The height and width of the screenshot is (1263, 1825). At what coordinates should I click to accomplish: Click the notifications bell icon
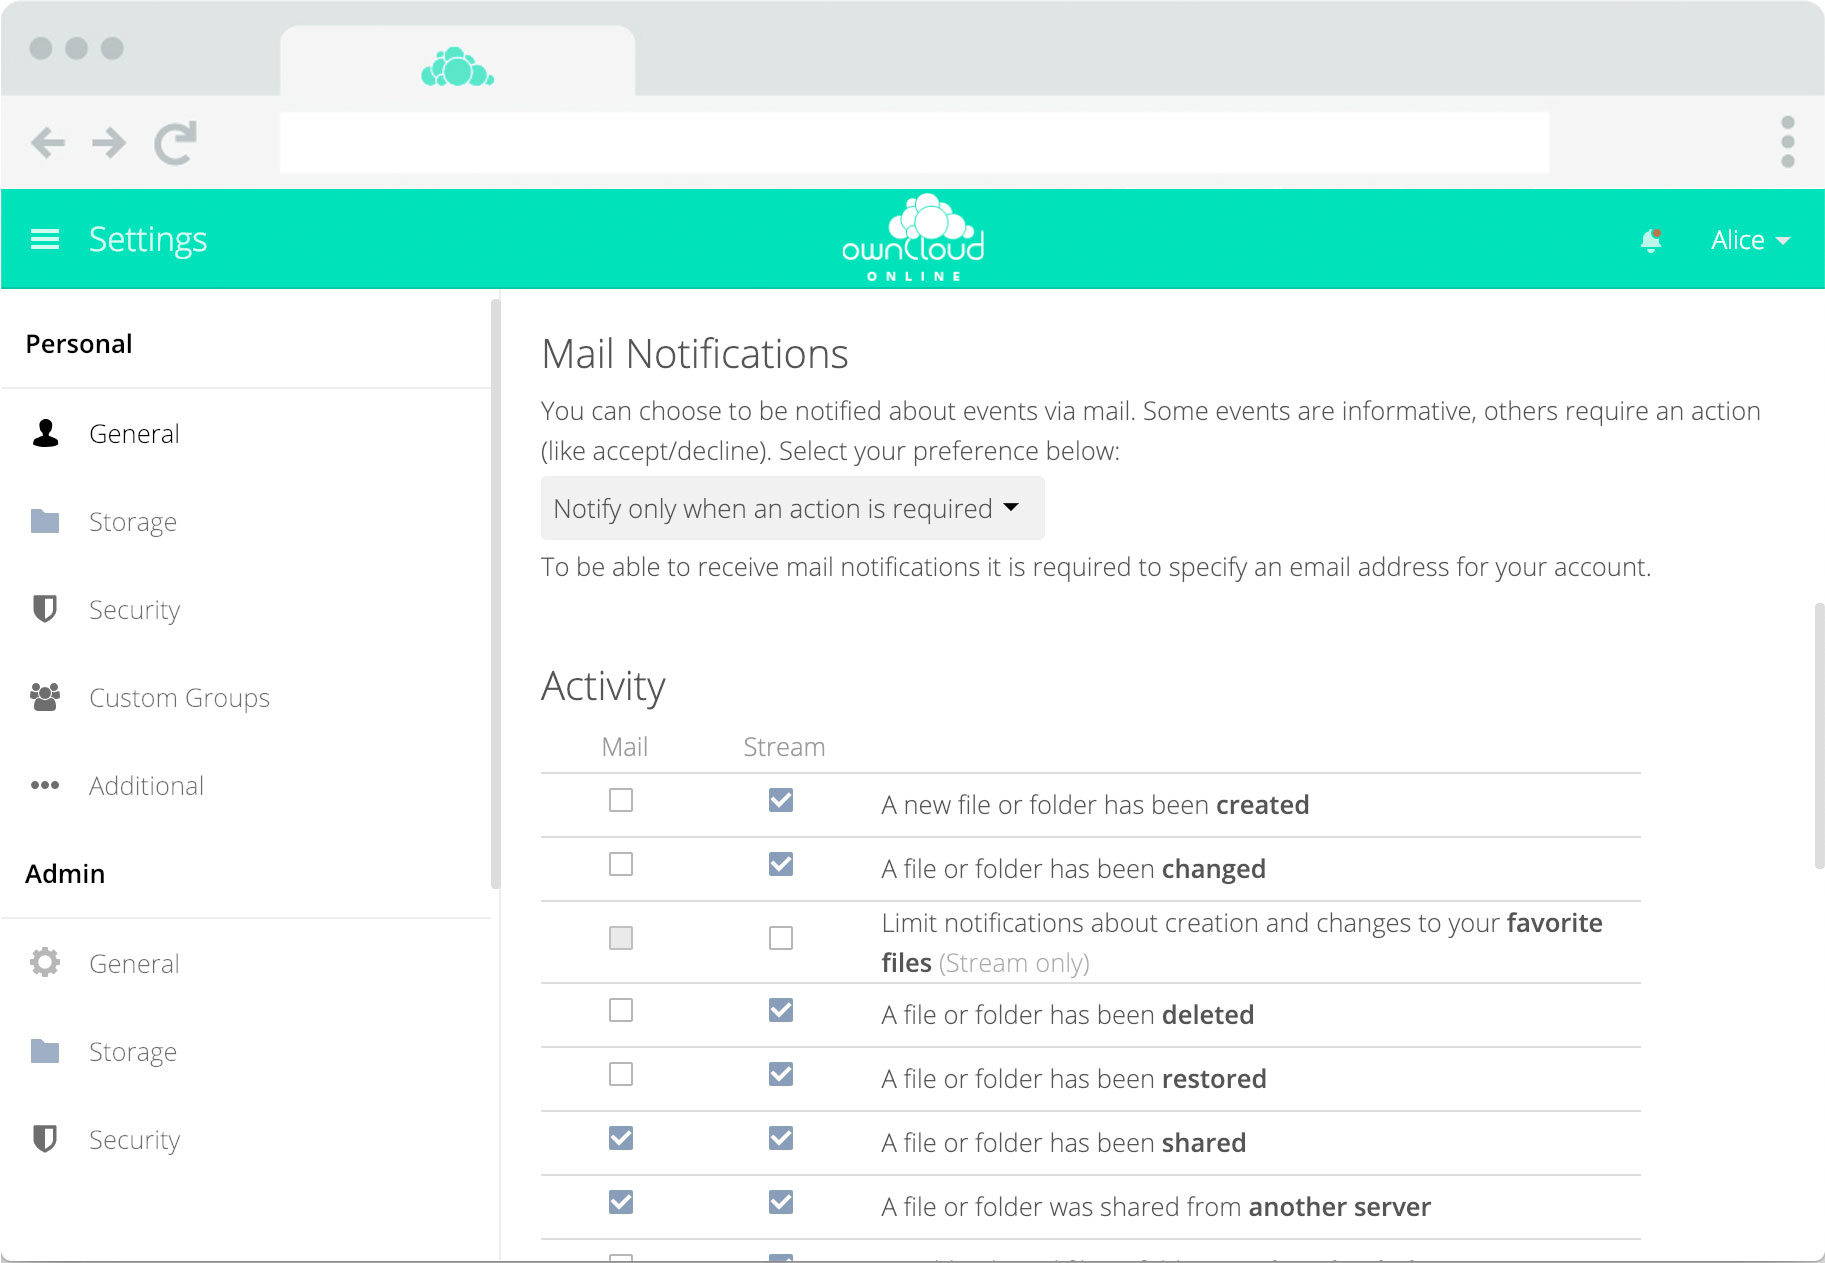(x=1650, y=240)
